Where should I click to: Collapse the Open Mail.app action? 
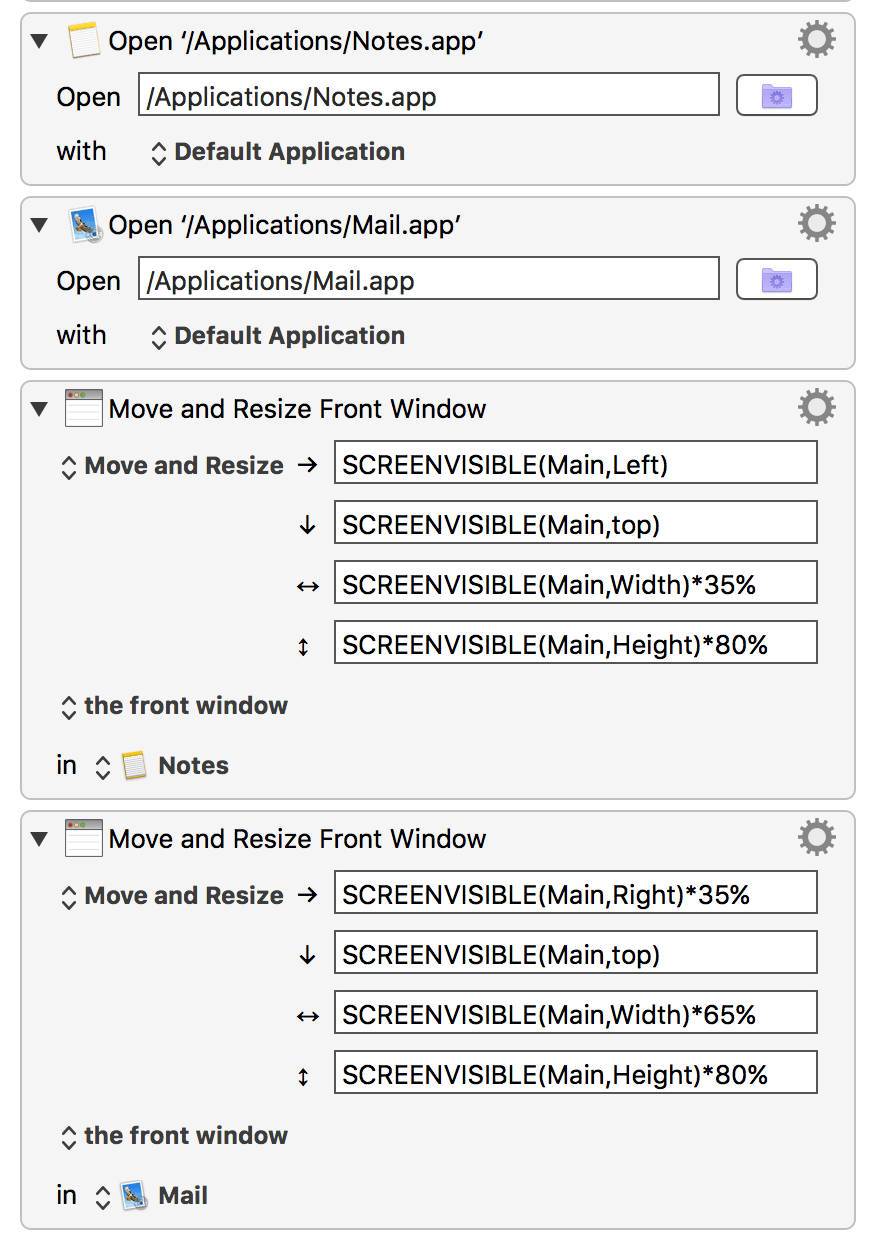tap(39, 225)
